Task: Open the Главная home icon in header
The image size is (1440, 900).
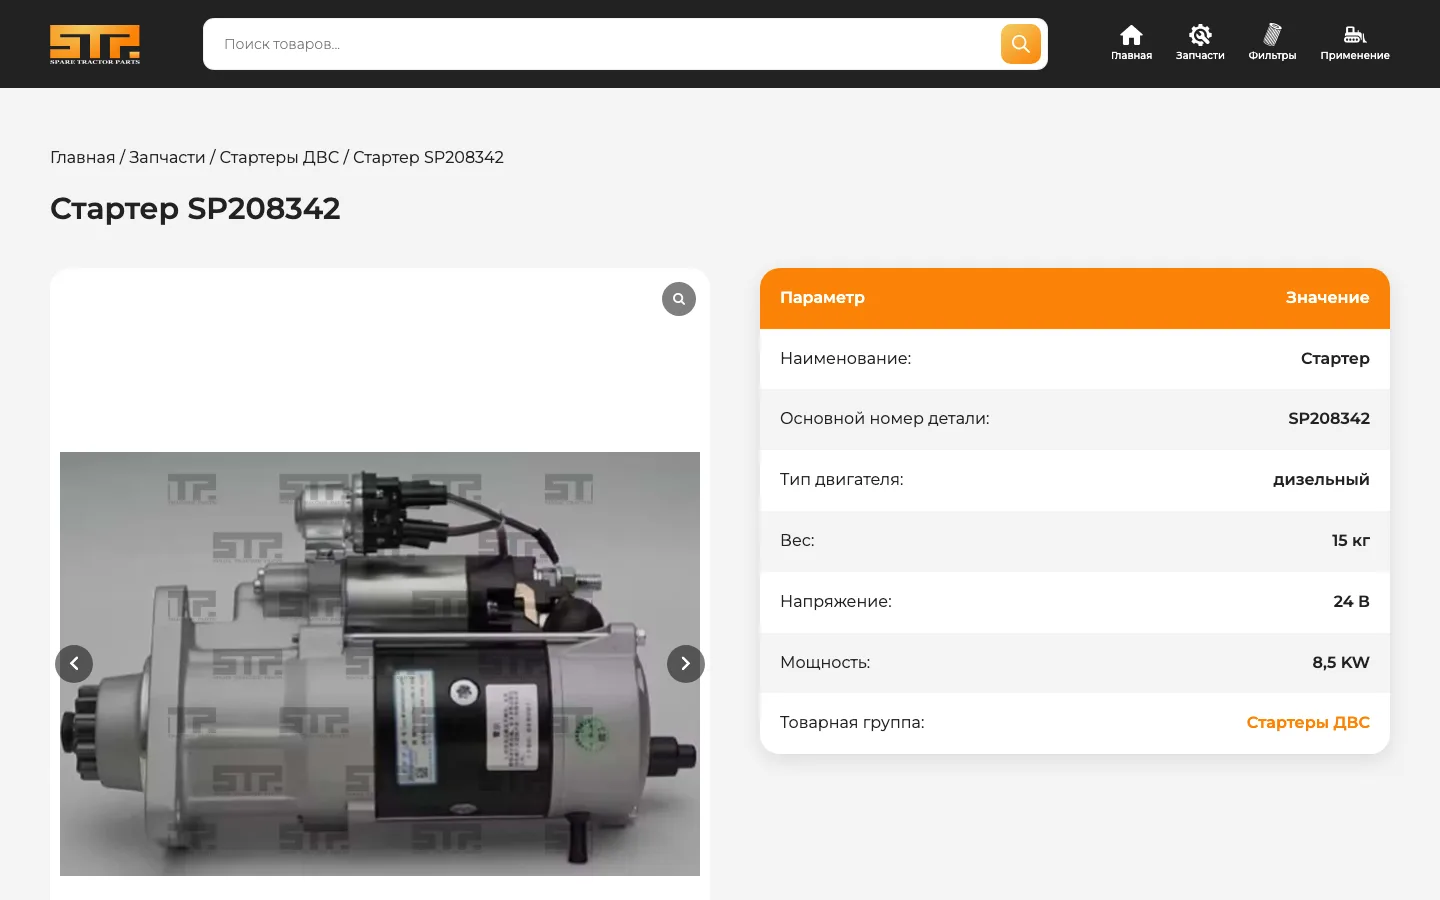Action: coord(1131,43)
